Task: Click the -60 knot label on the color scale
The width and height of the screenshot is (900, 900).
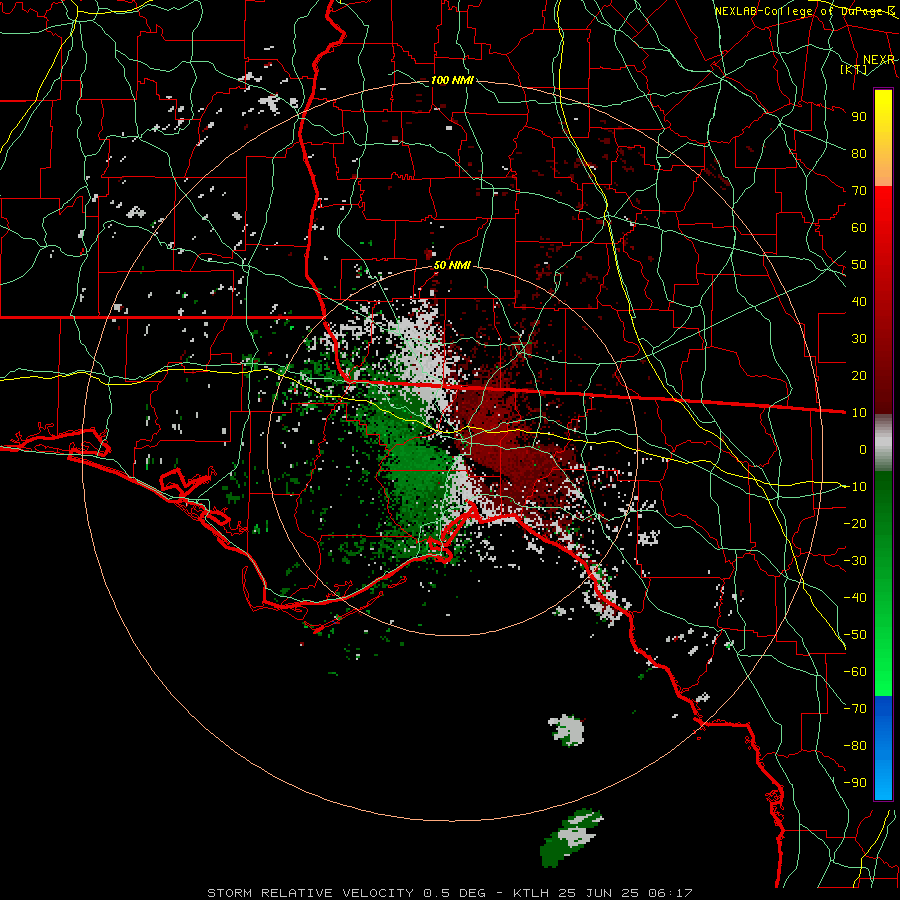Action: tap(855, 672)
